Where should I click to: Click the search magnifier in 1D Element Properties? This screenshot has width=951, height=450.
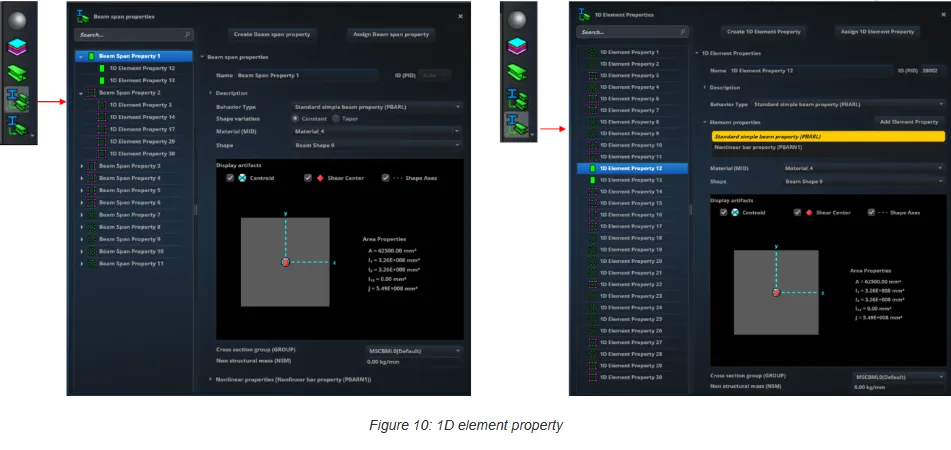click(x=682, y=32)
